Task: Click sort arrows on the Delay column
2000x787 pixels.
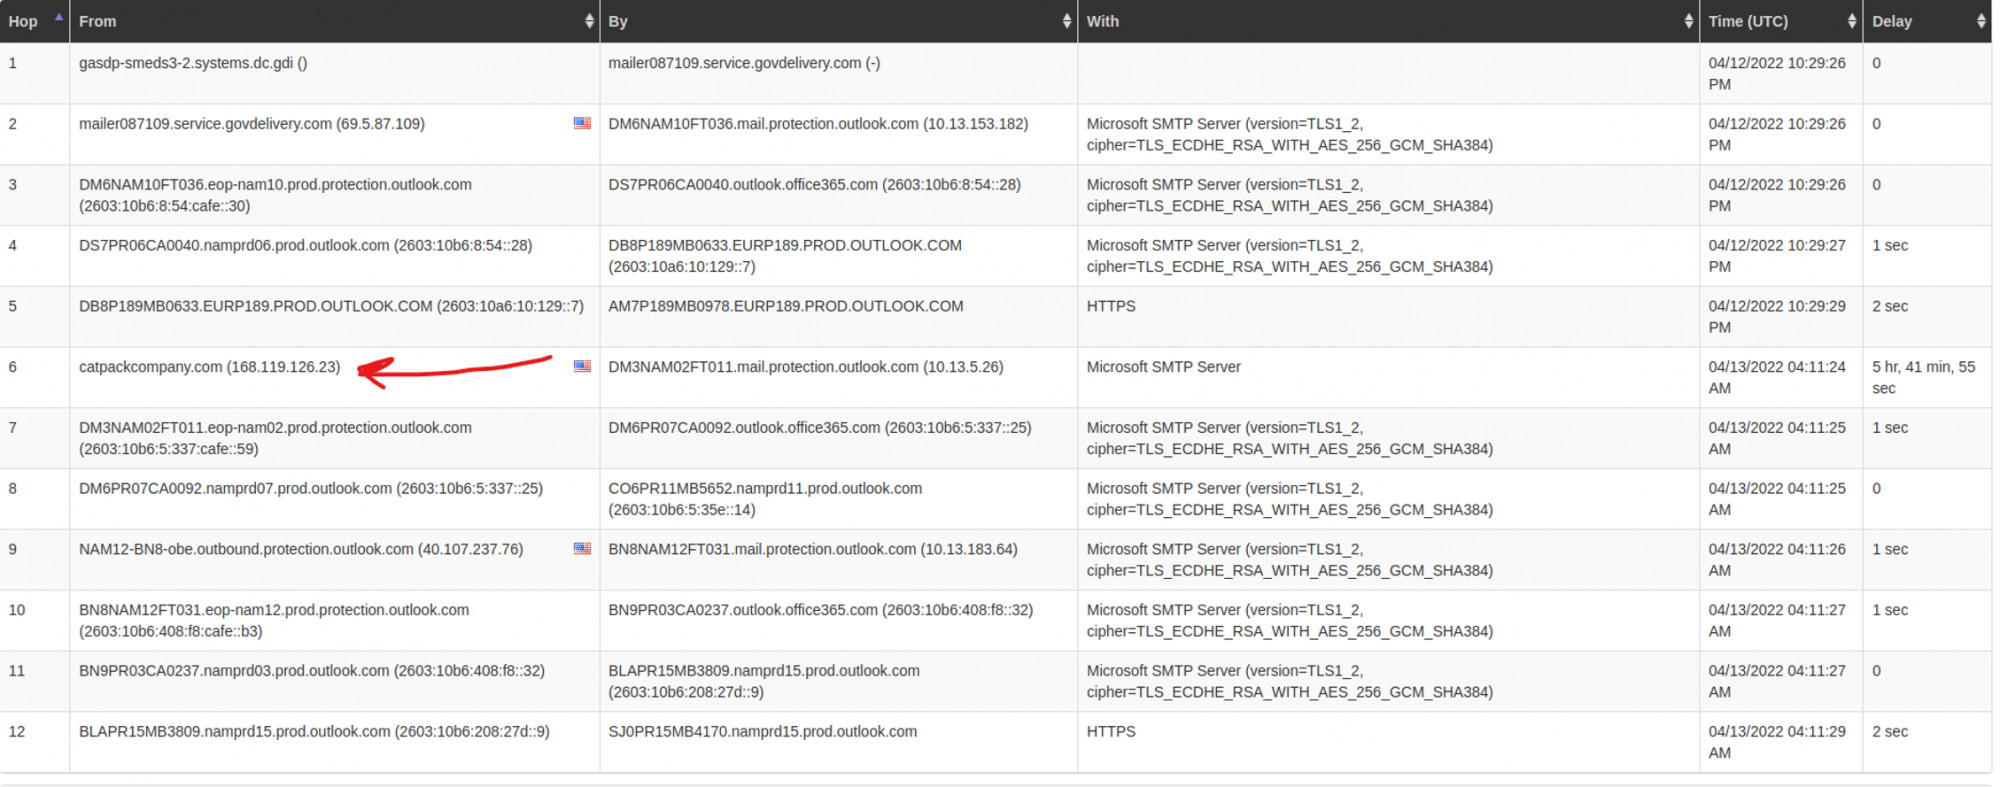Action: (x=1981, y=21)
